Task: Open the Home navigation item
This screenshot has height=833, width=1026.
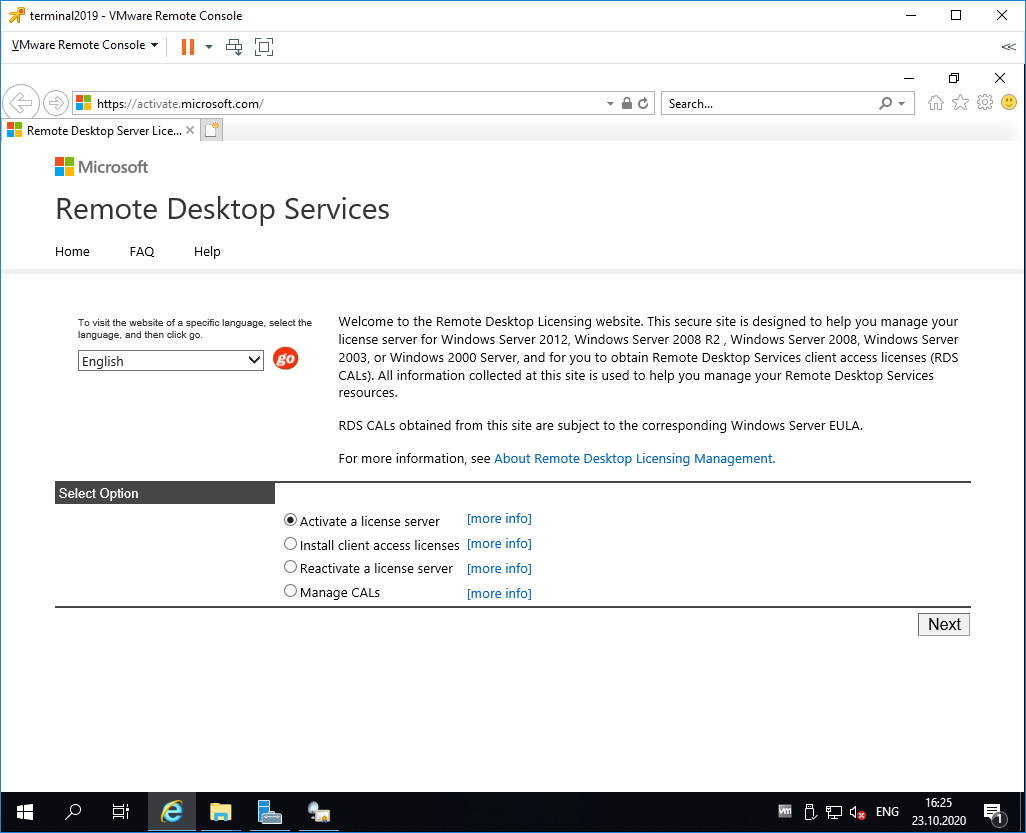Action: 72,251
